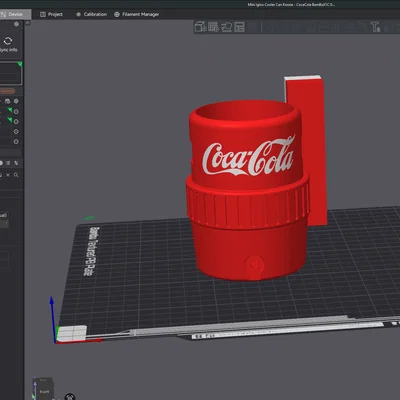Click the Add object cube icon

tap(200, 27)
